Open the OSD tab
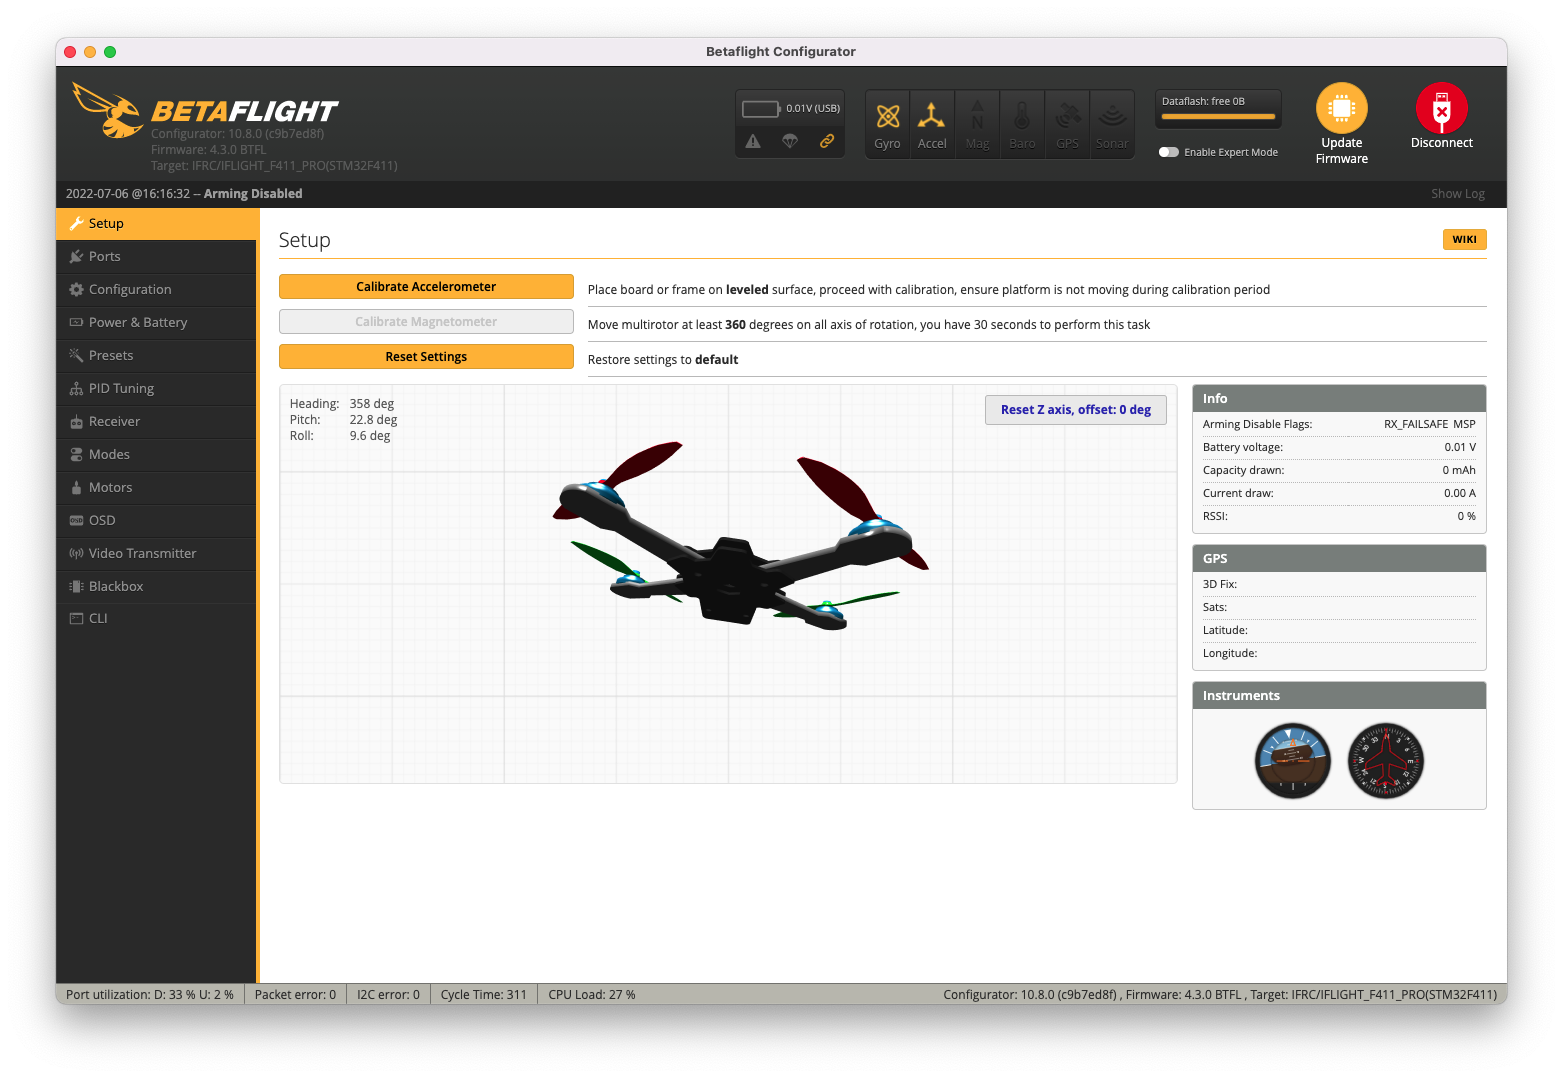1563x1078 pixels. [156, 520]
